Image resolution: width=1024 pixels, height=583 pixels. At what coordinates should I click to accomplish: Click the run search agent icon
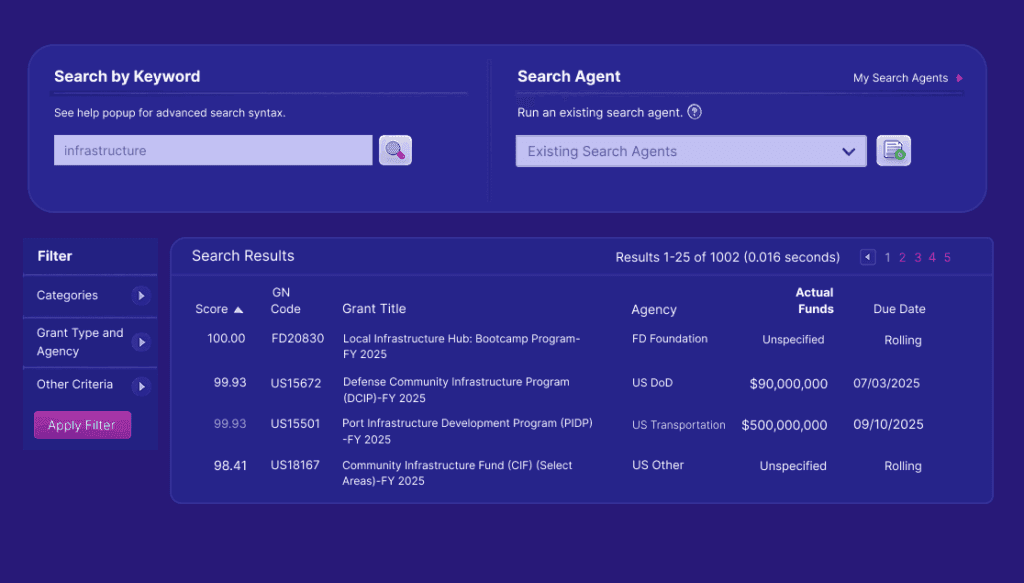tap(893, 151)
